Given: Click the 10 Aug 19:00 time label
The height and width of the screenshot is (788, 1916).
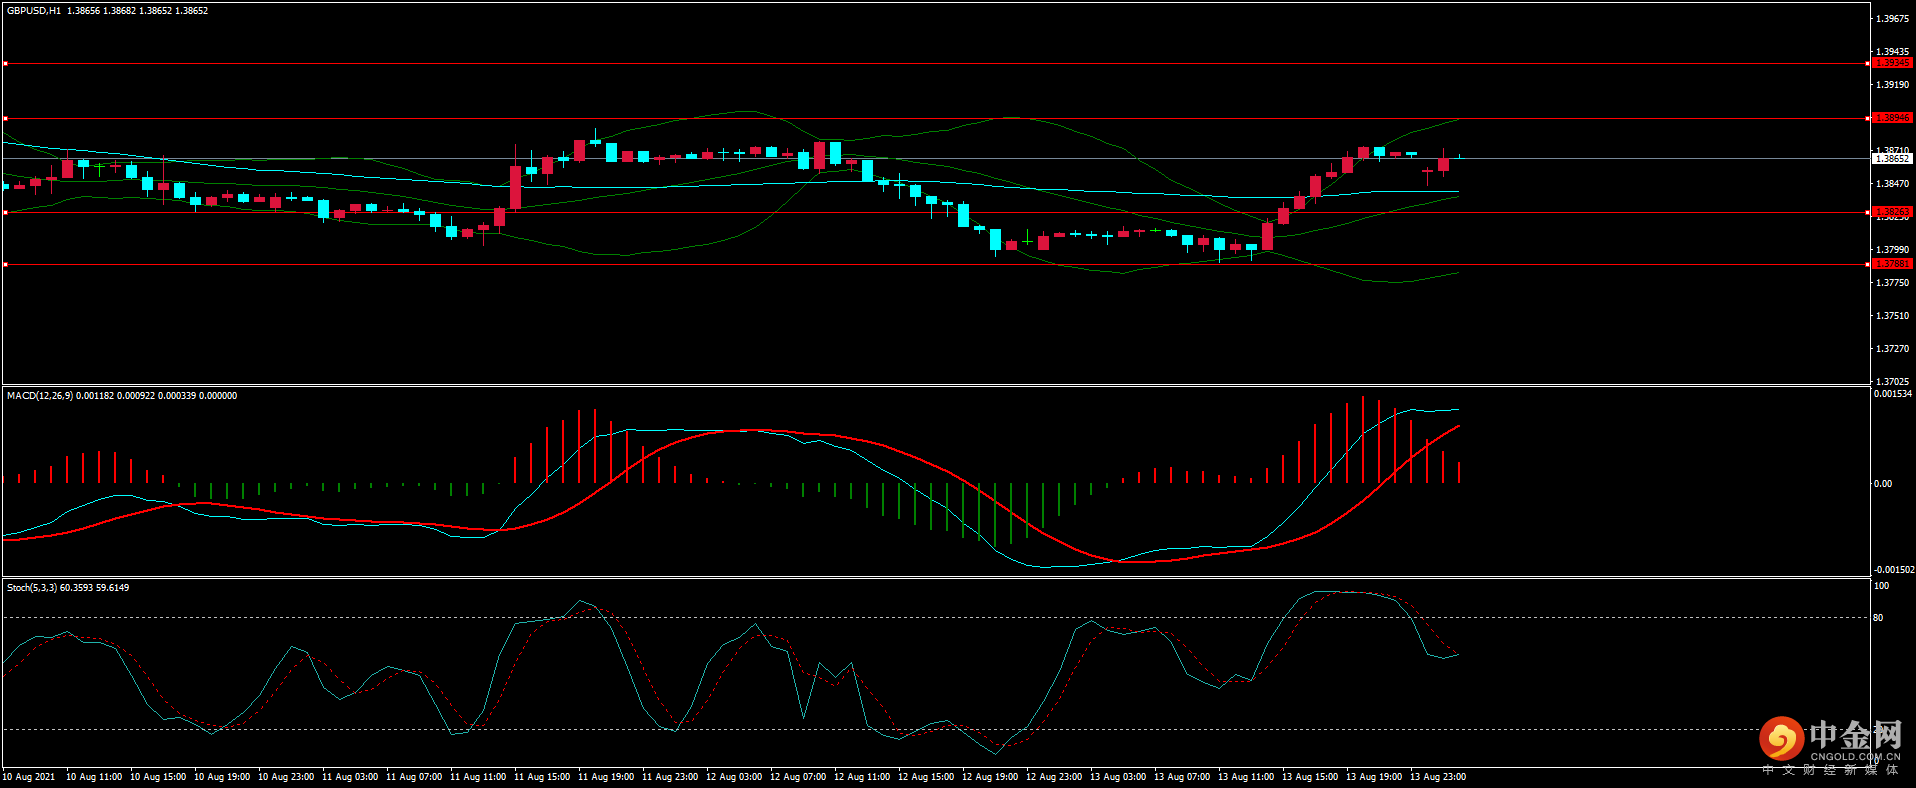Looking at the screenshot, I should click(222, 777).
